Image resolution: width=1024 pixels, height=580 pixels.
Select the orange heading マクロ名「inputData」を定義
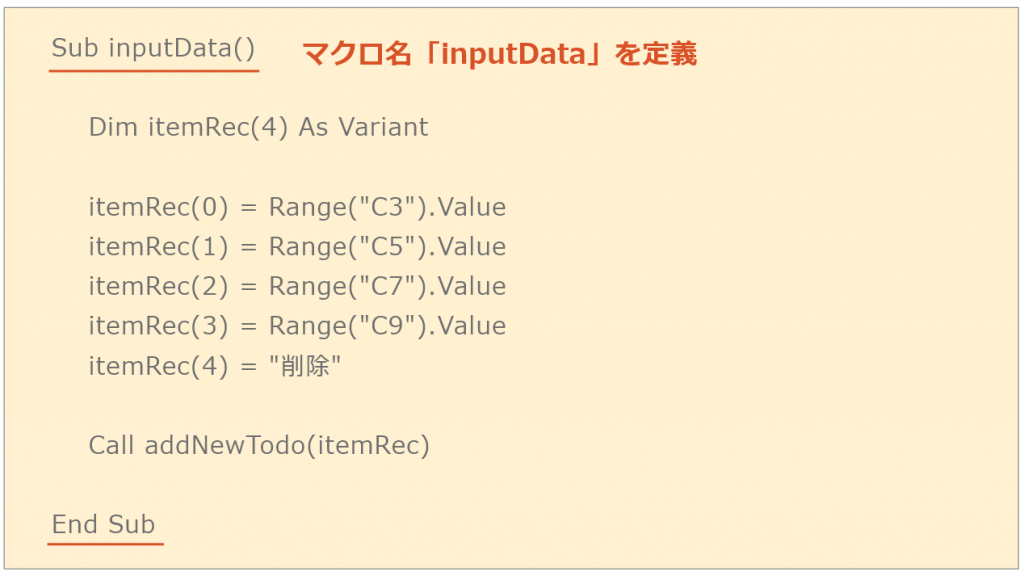tap(500, 54)
